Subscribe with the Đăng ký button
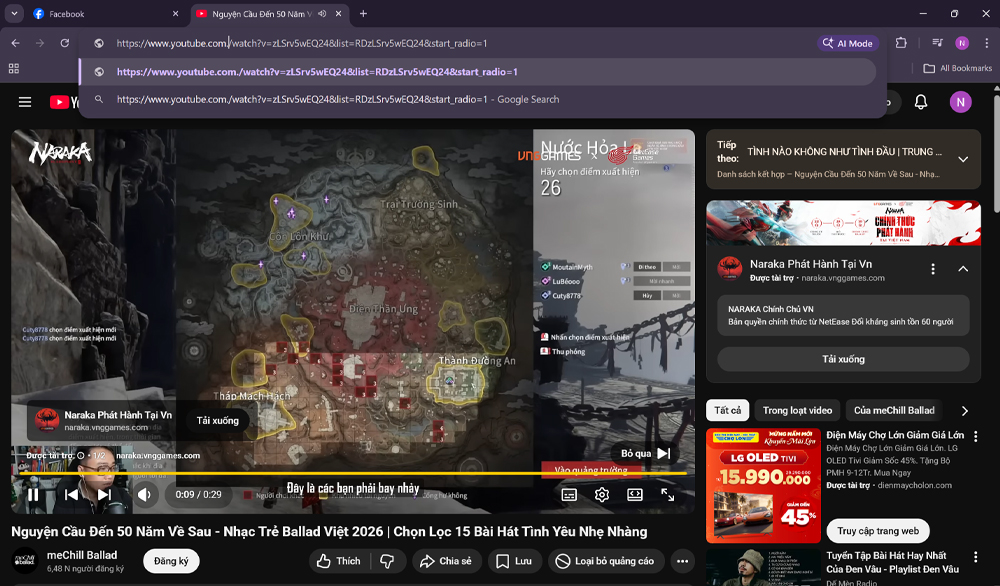The width and height of the screenshot is (1000, 586). (171, 561)
